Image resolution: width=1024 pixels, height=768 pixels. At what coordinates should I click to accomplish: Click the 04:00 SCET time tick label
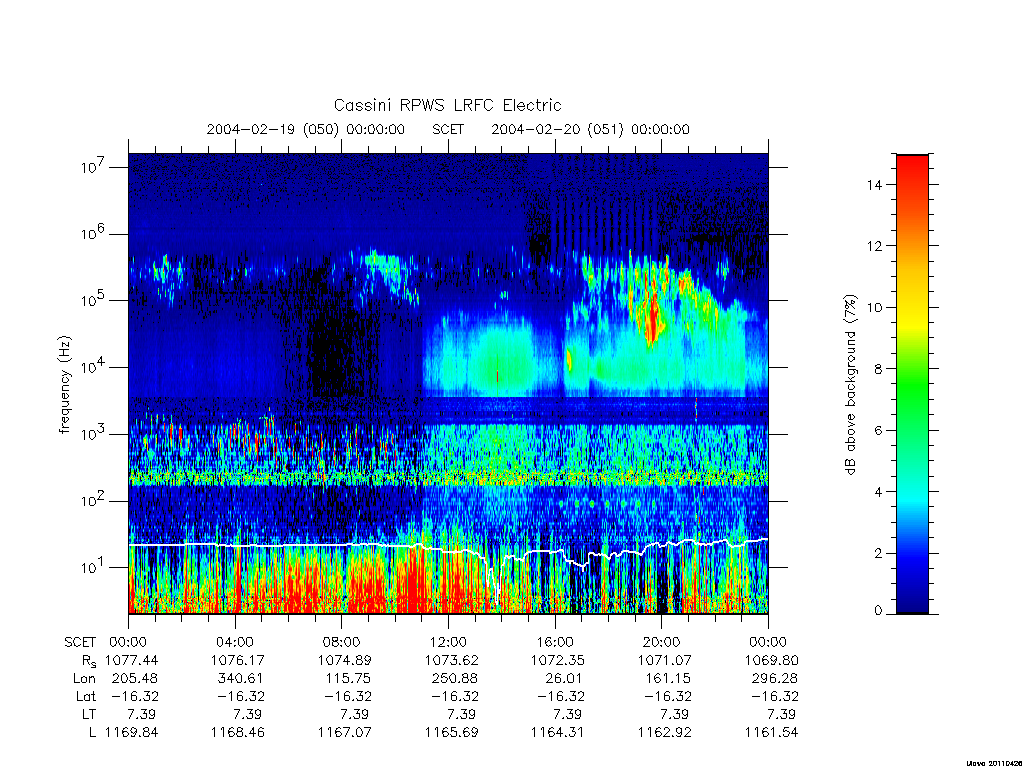pos(235,642)
